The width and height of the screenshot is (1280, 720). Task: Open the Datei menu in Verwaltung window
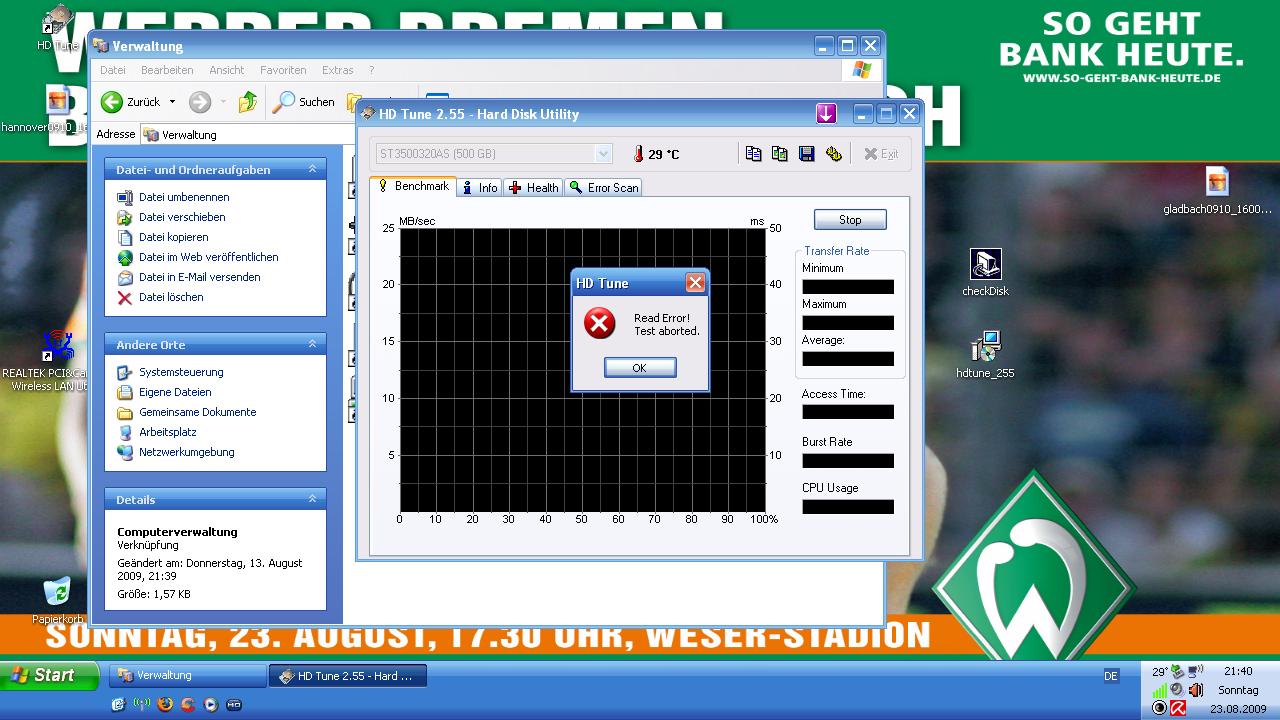(113, 70)
